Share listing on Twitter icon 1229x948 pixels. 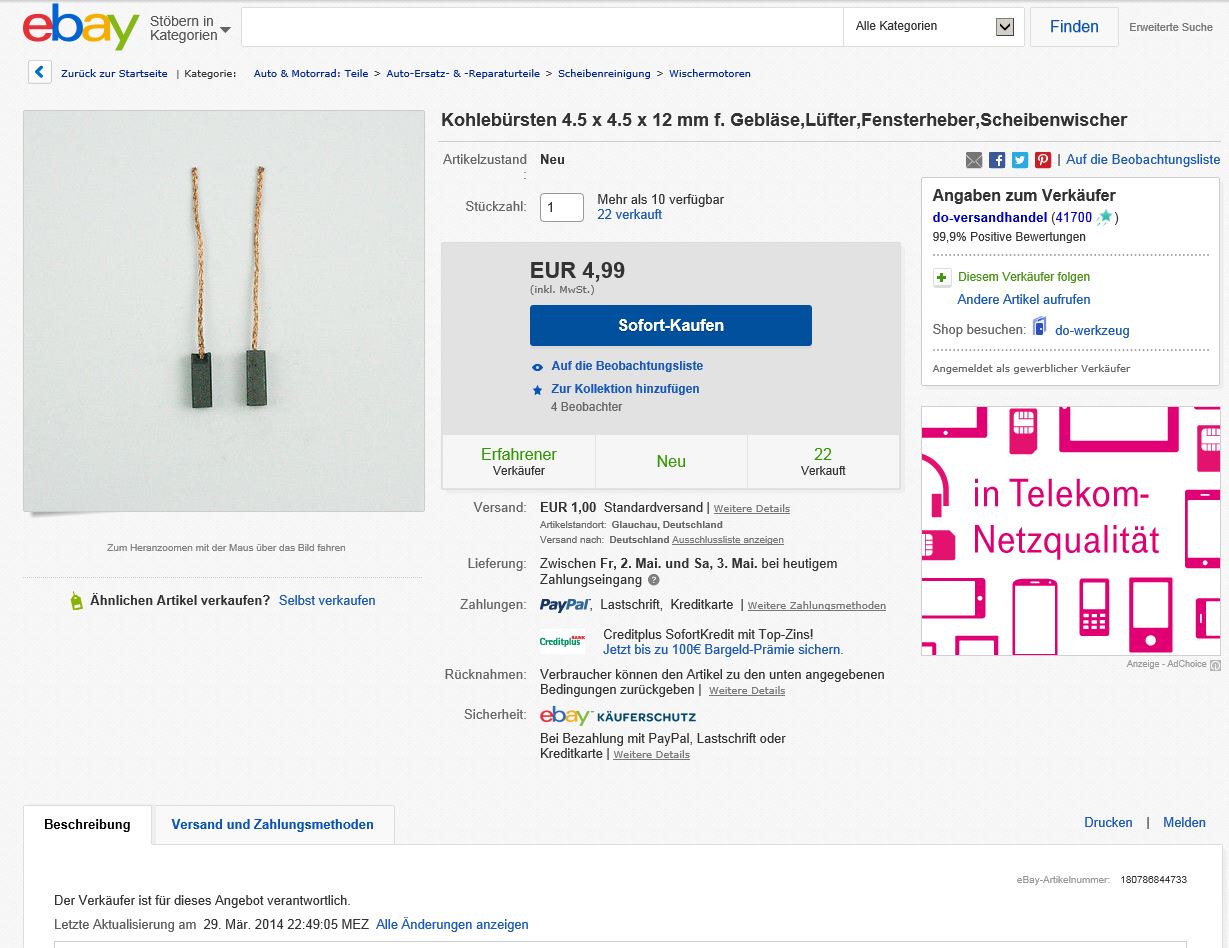(1020, 160)
